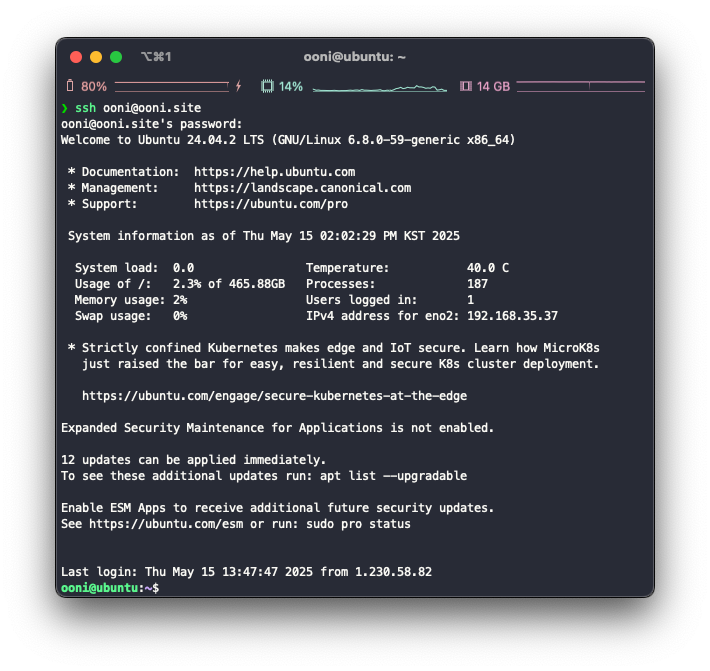Viewport: 710px width, 671px height.
Task: Click the login source IP 1.230.58.82
Action: (x=393, y=572)
